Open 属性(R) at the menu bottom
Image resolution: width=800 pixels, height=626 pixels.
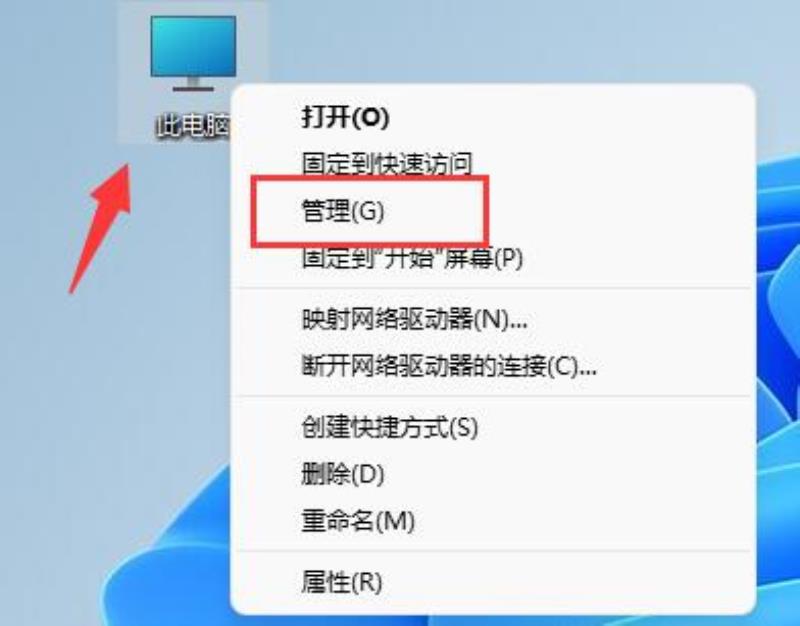(341, 582)
